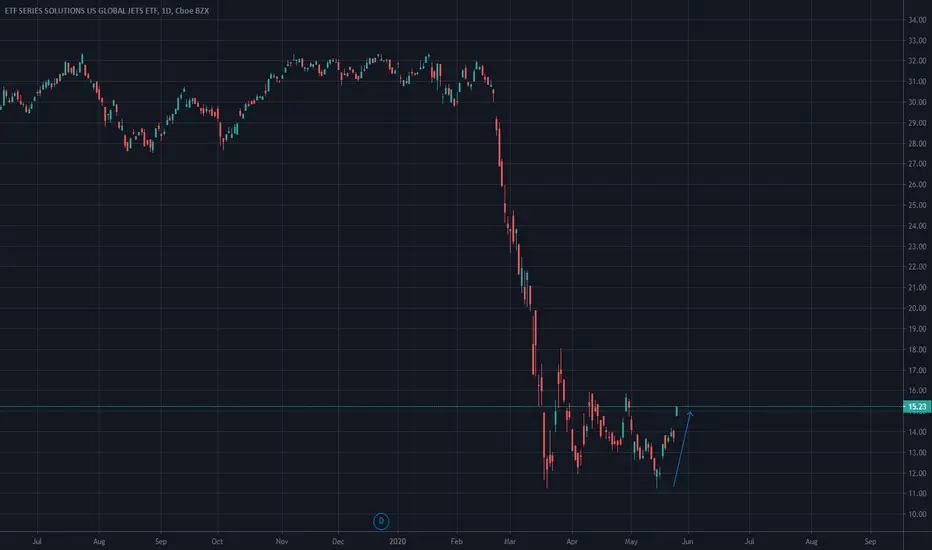The image size is (932, 550).
Task: Click the first Aug label on time axis
Action: pos(99,542)
